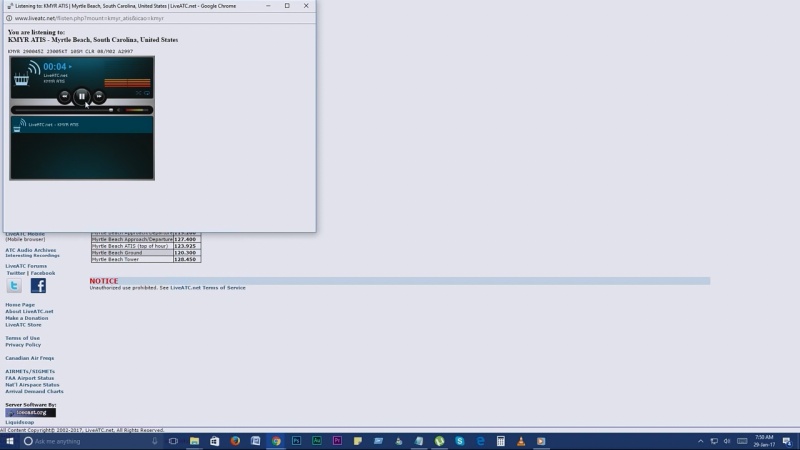This screenshot has width=800, height=450.
Task: Open the ATC Audio Archives link
Action: pyautogui.click(x=31, y=250)
